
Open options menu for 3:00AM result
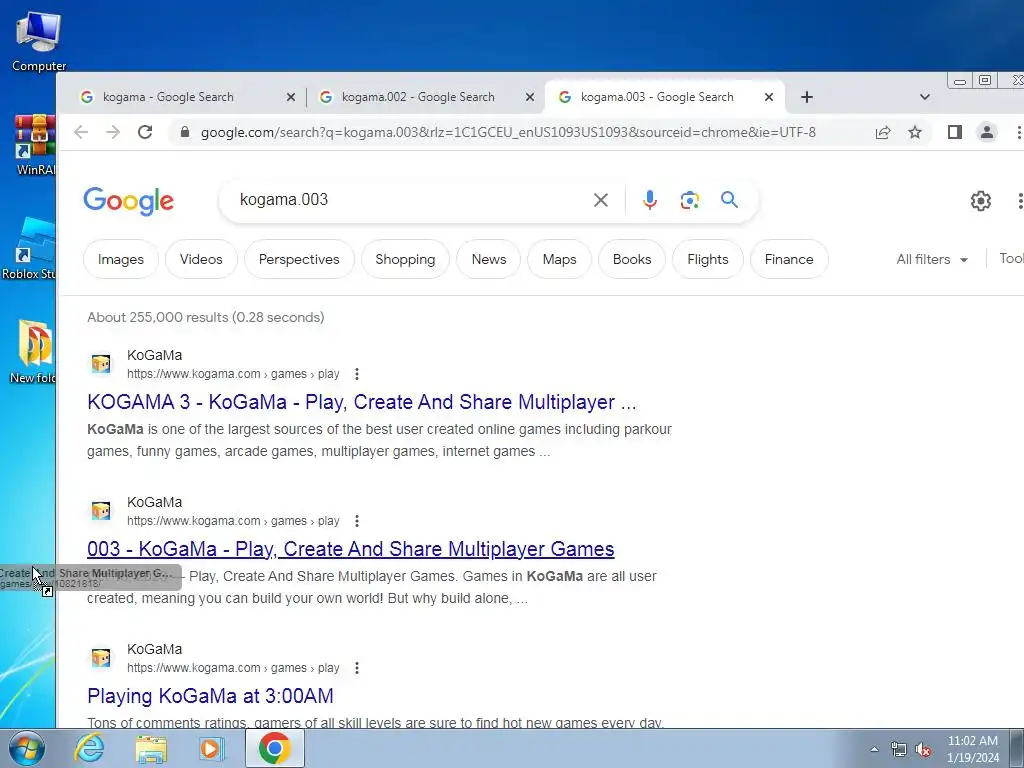tap(357, 668)
